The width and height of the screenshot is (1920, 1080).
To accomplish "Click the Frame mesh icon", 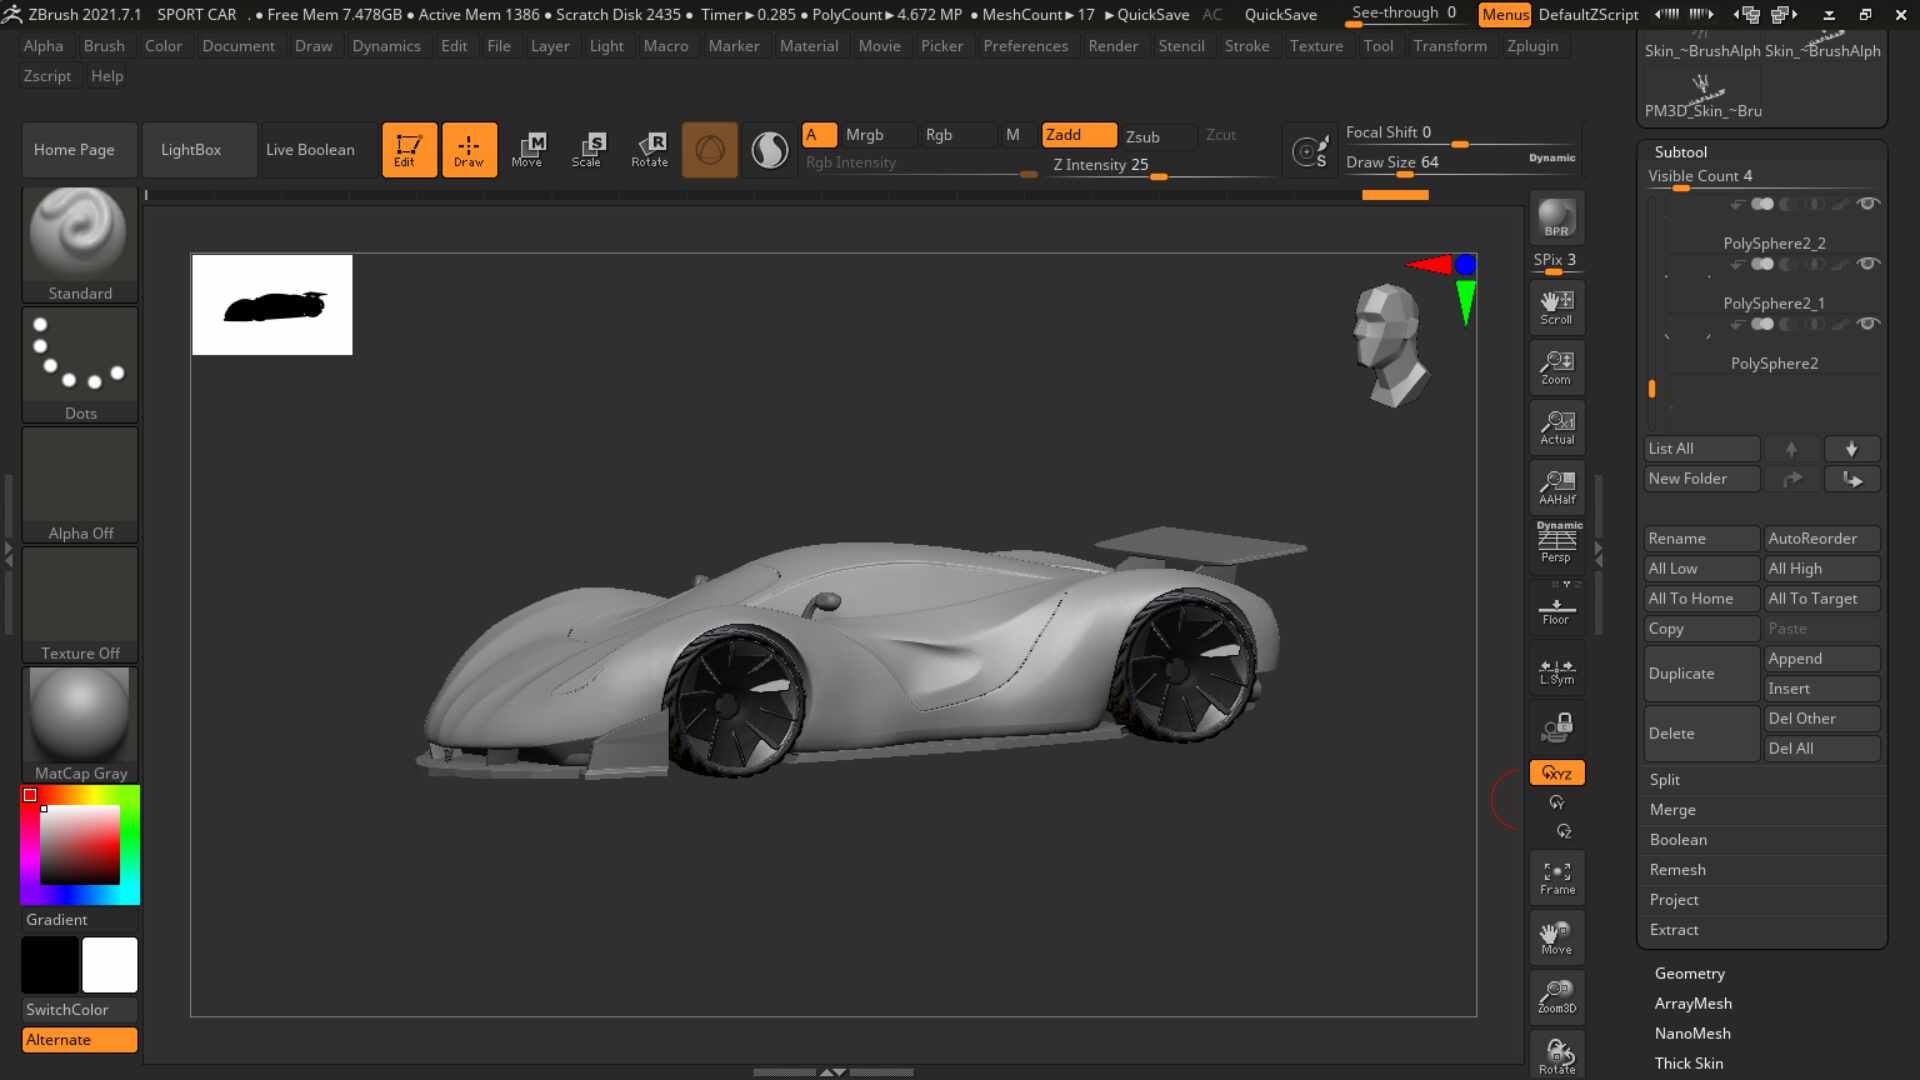I will click(1557, 877).
